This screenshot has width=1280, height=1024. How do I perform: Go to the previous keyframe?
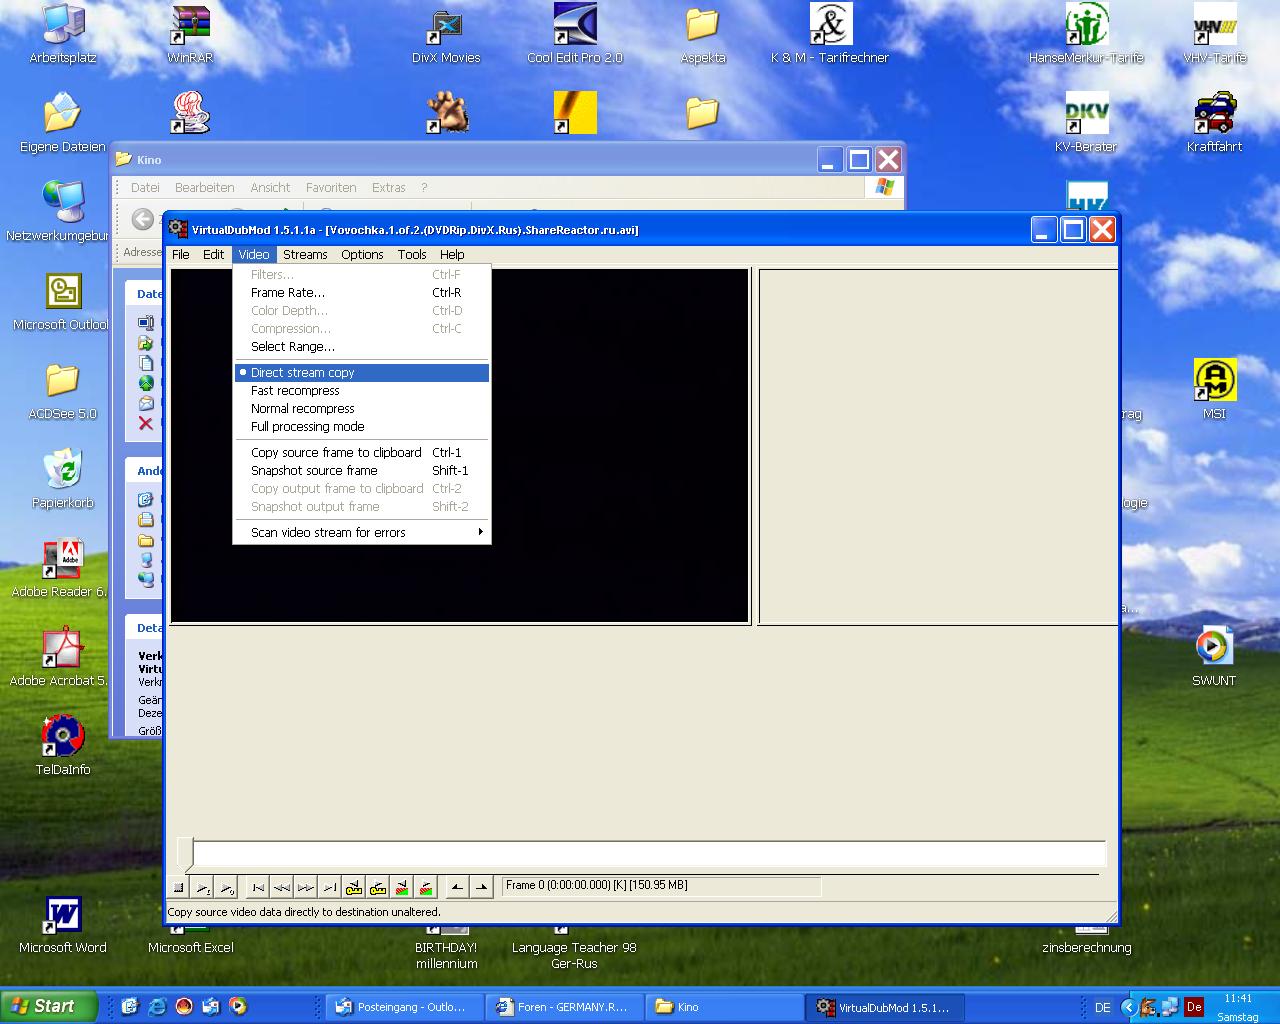(354, 887)
